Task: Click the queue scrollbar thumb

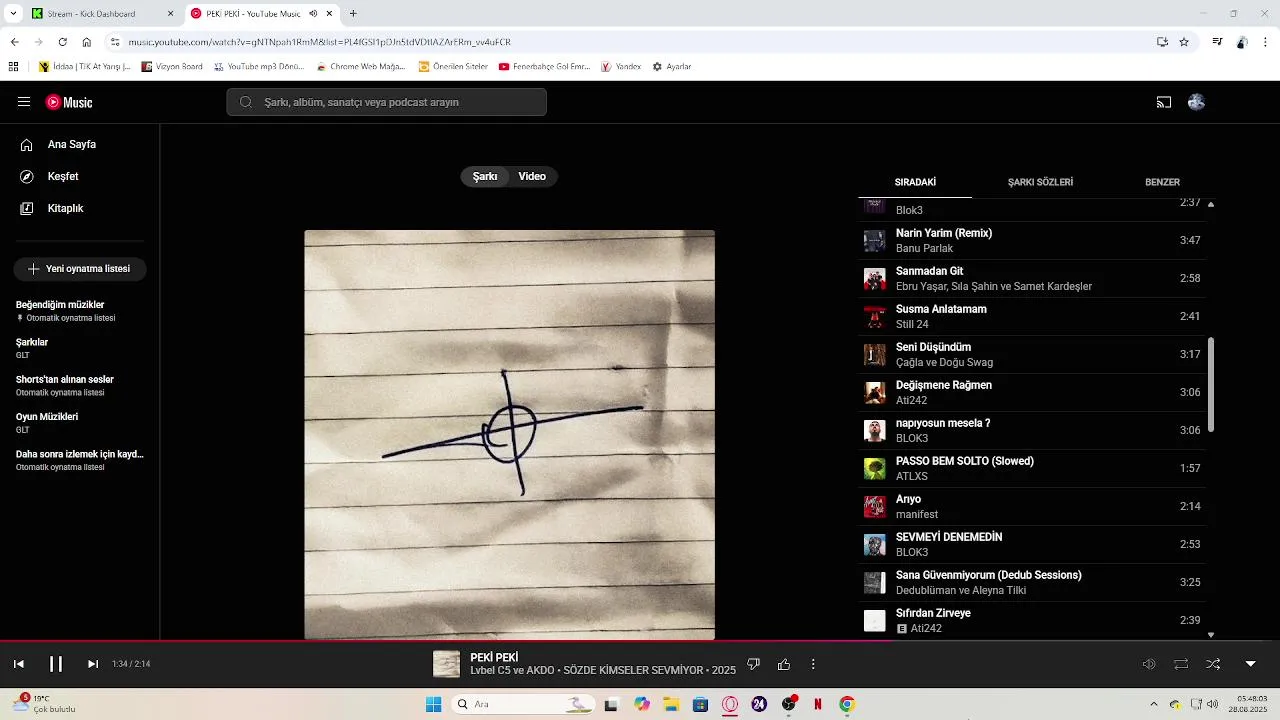Action: click(1211, 385)
